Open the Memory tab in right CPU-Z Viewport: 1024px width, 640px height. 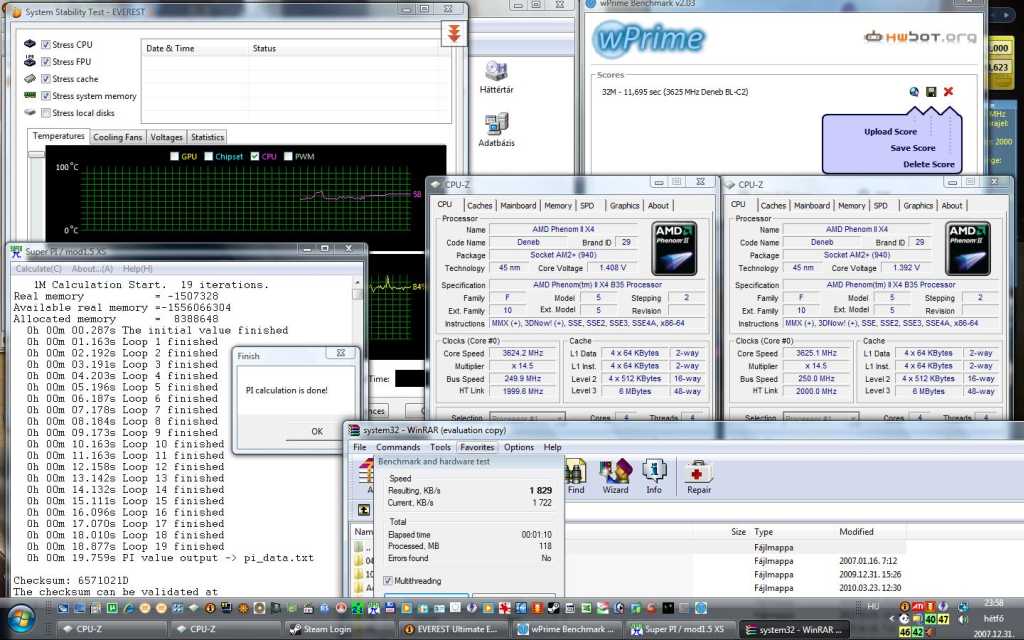(x=852, y=205)
